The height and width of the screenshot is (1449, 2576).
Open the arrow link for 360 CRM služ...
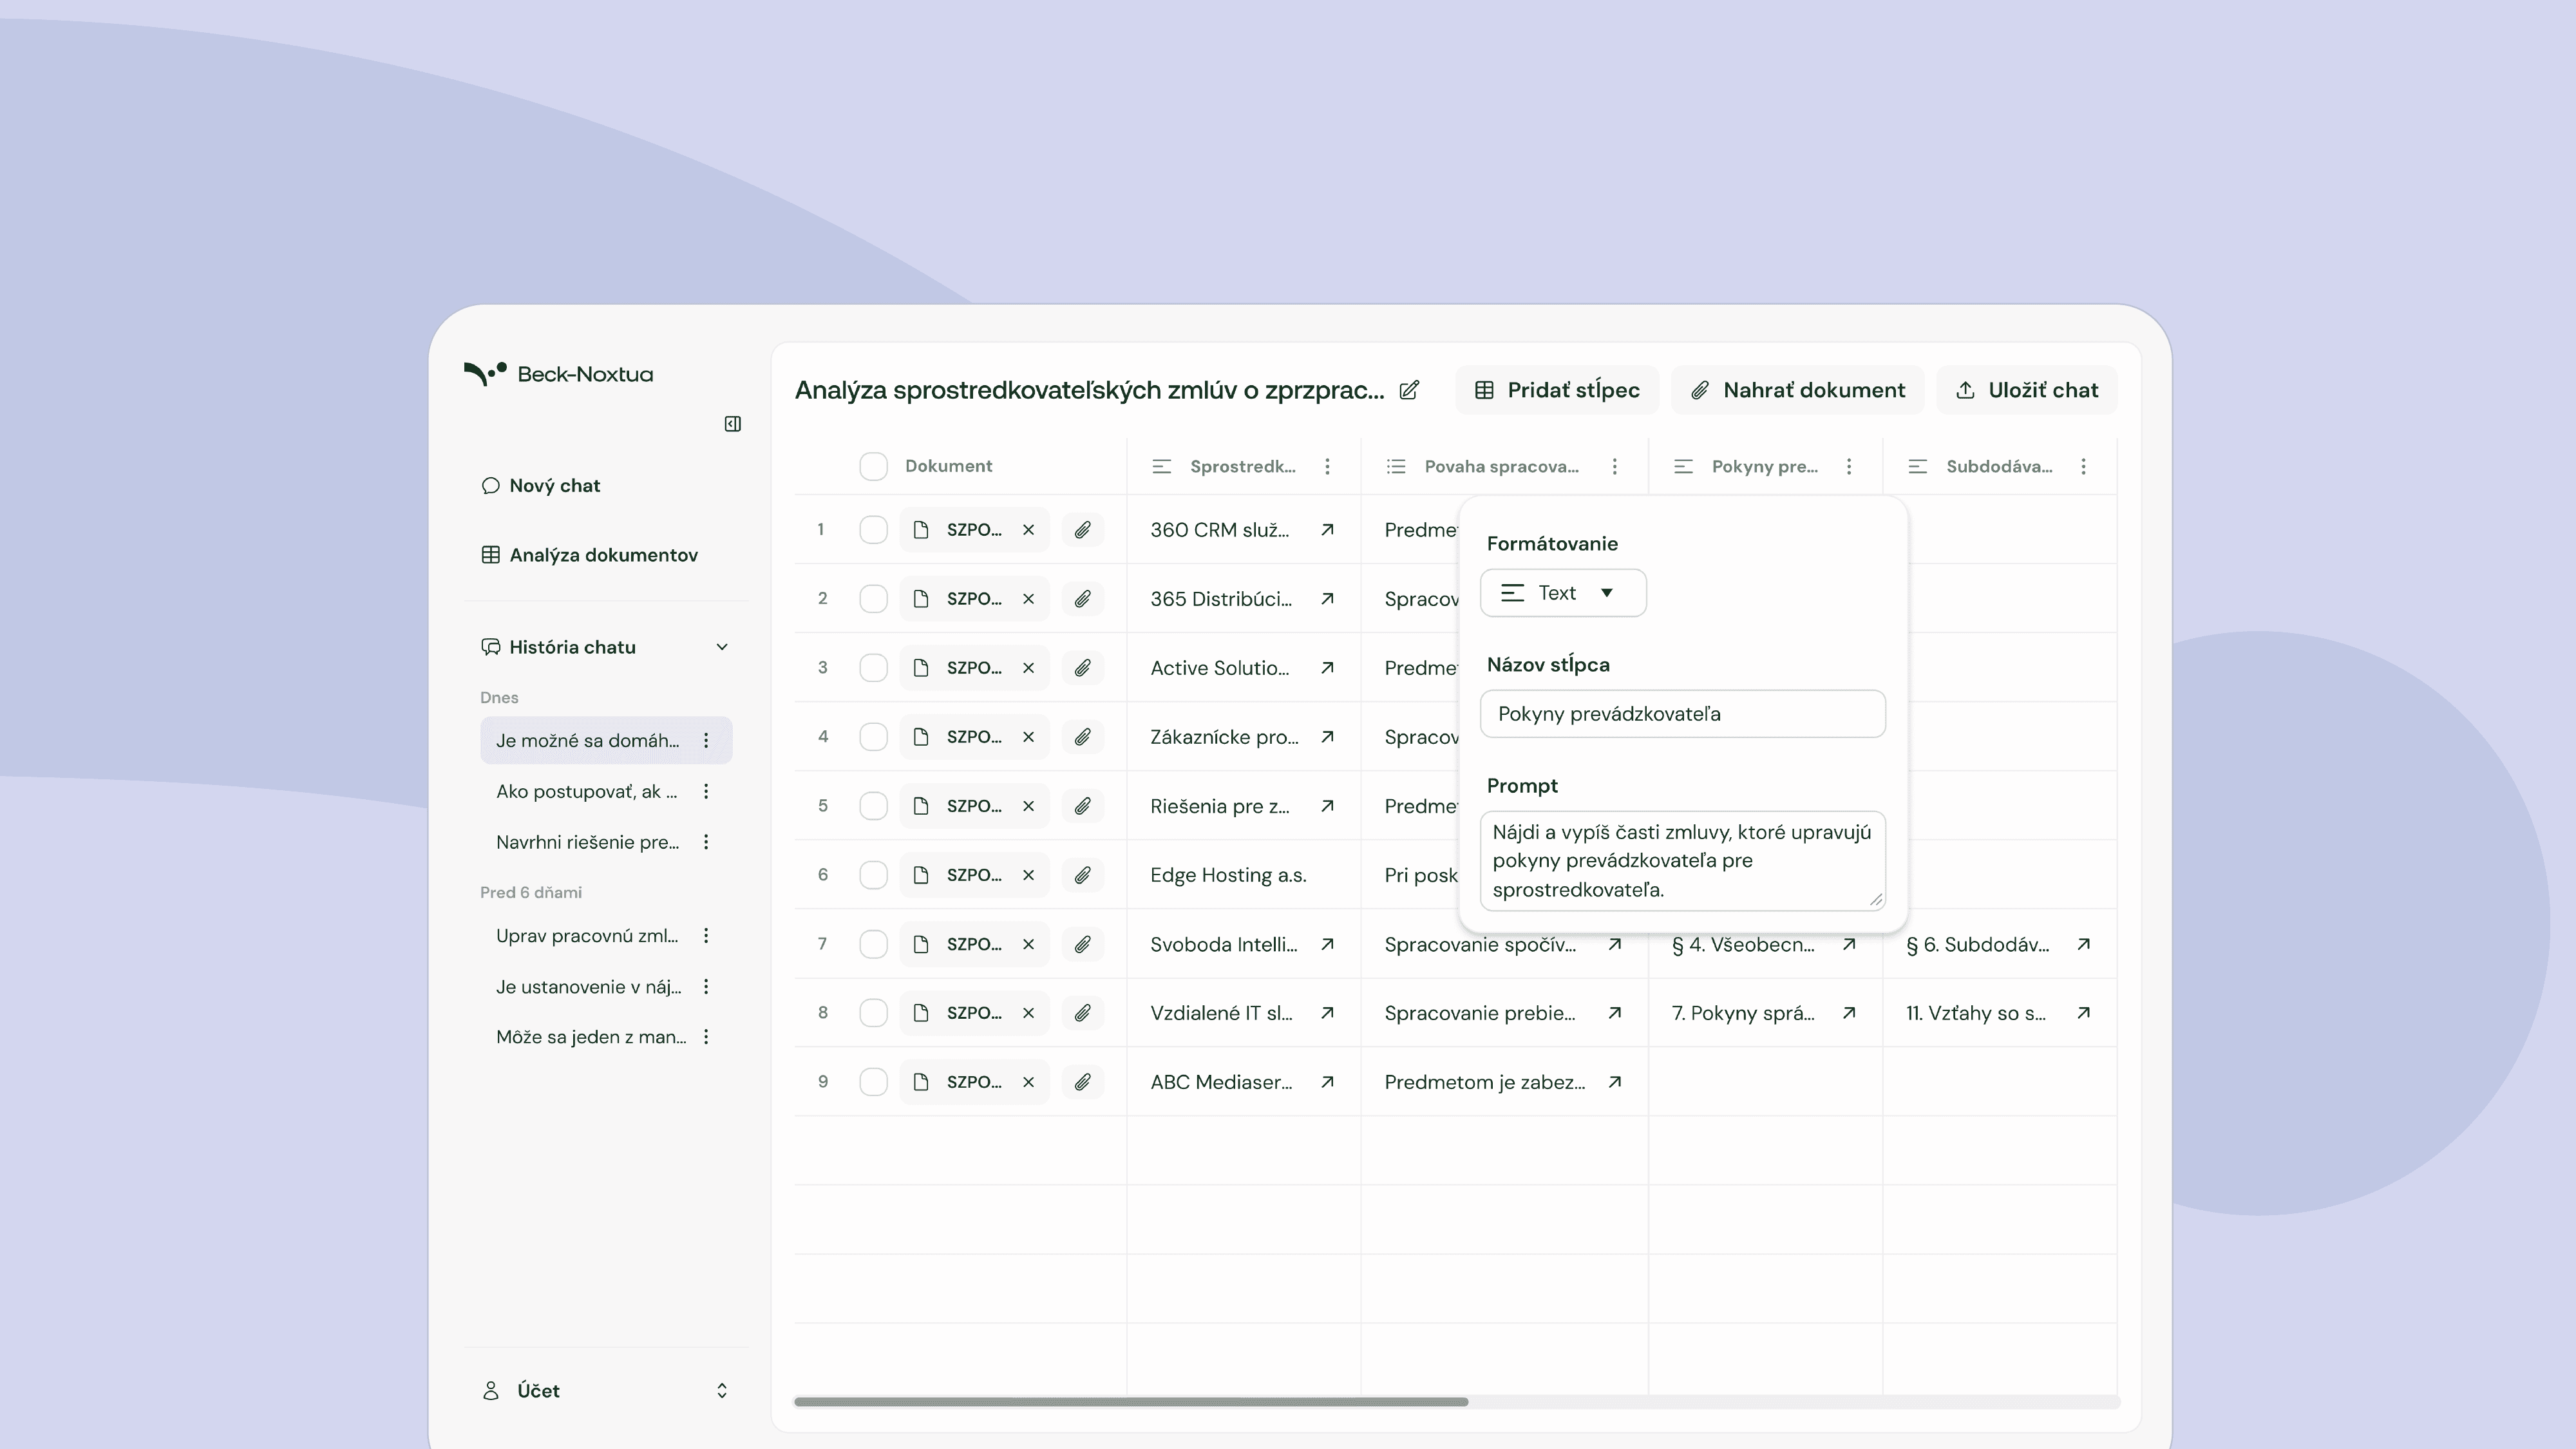coord(1327,530)
